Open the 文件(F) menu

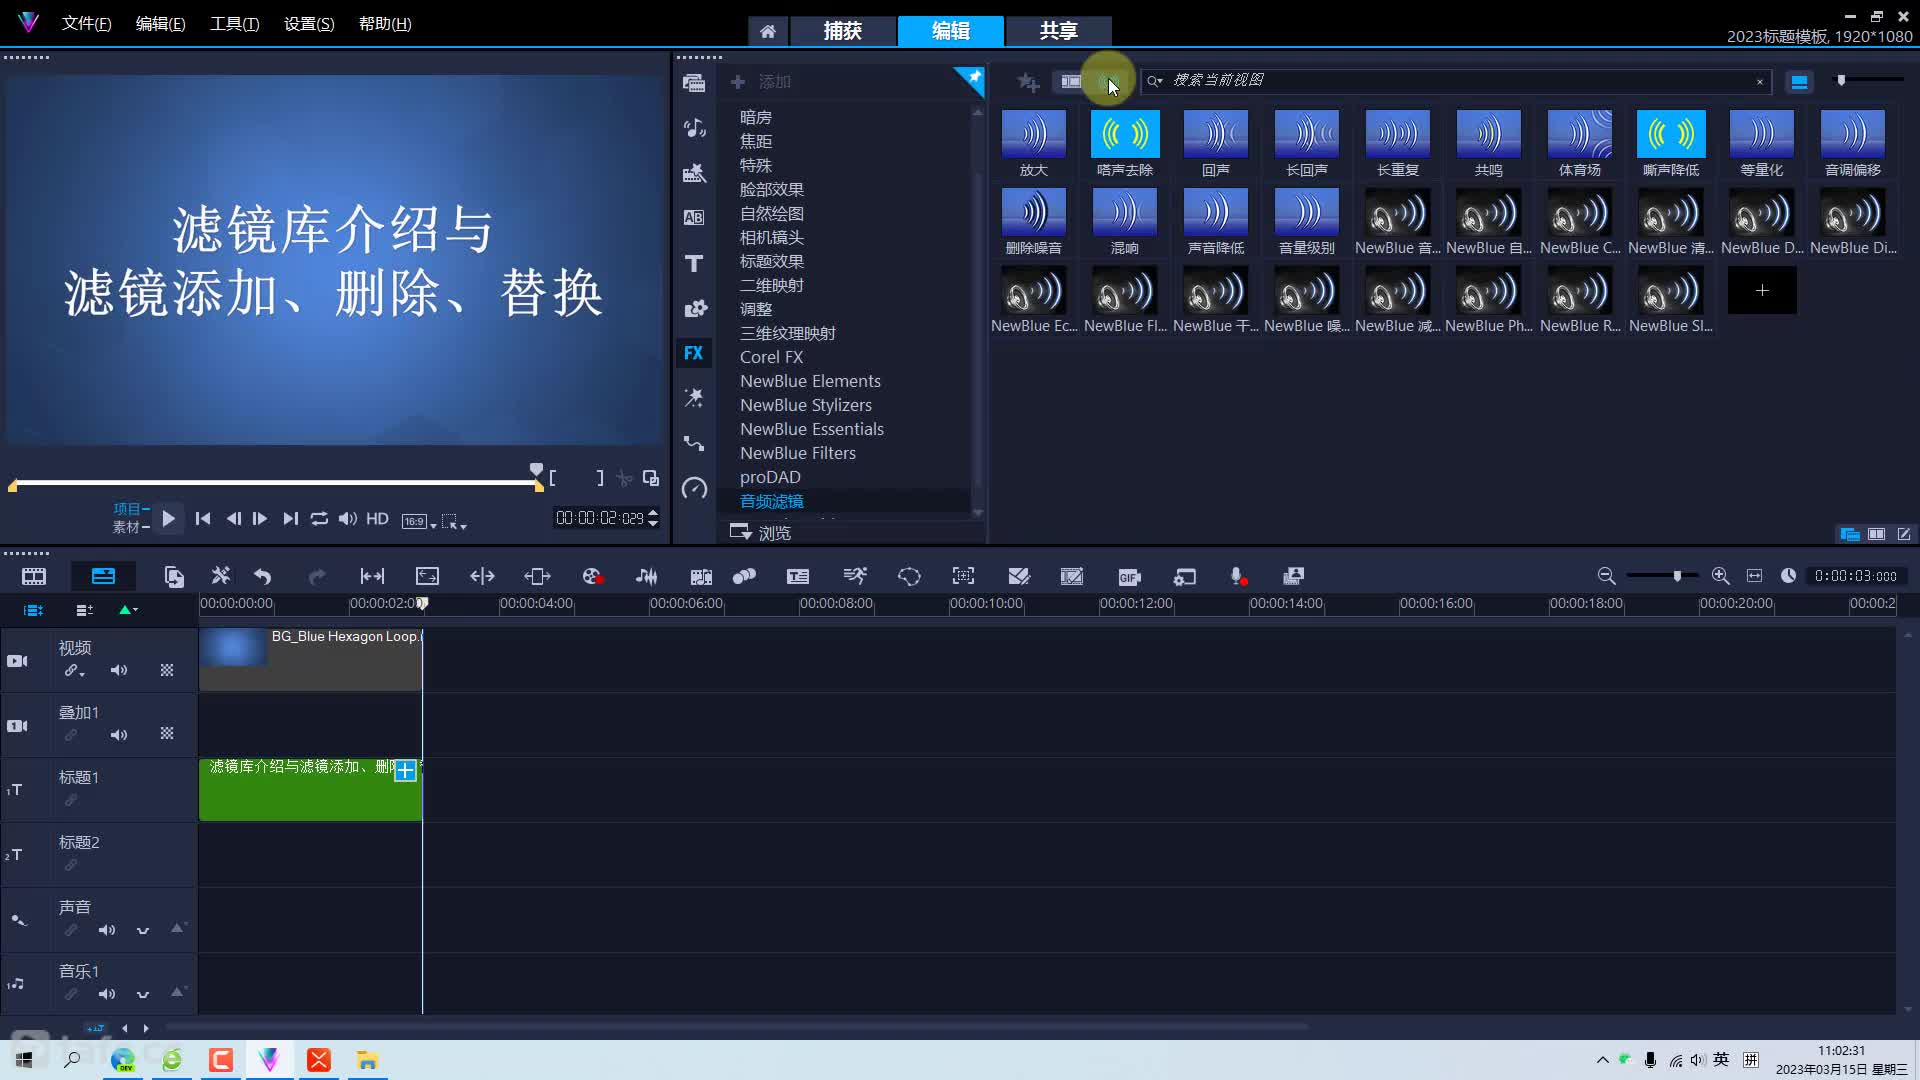pyautogui.click(x=86, y=24)
